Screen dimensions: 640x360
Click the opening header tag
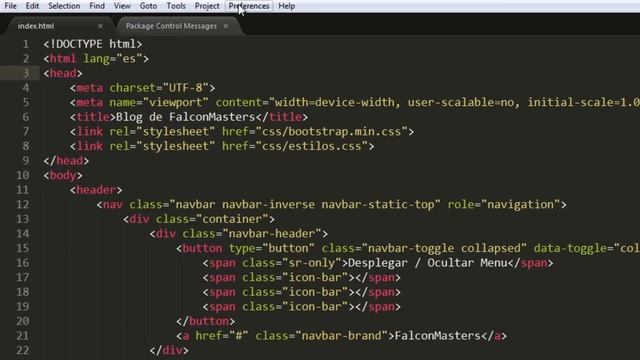tap(96, 190)
